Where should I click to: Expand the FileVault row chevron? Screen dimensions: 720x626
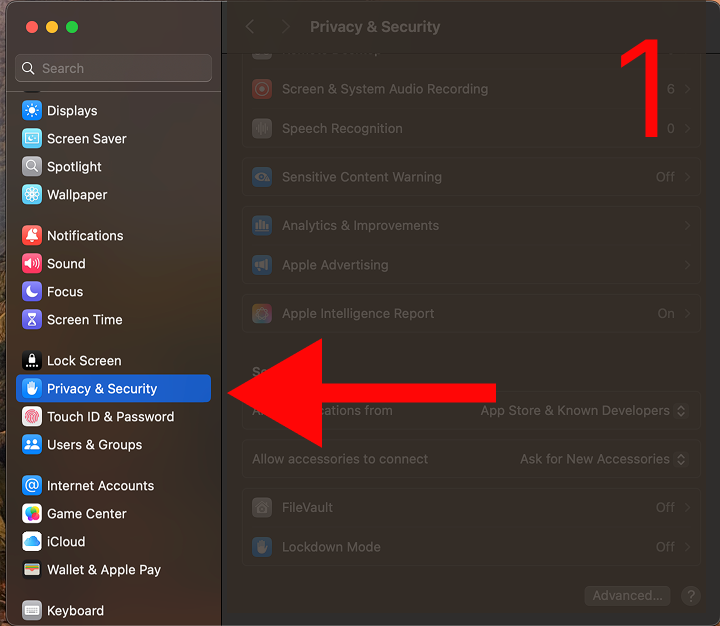687,508
